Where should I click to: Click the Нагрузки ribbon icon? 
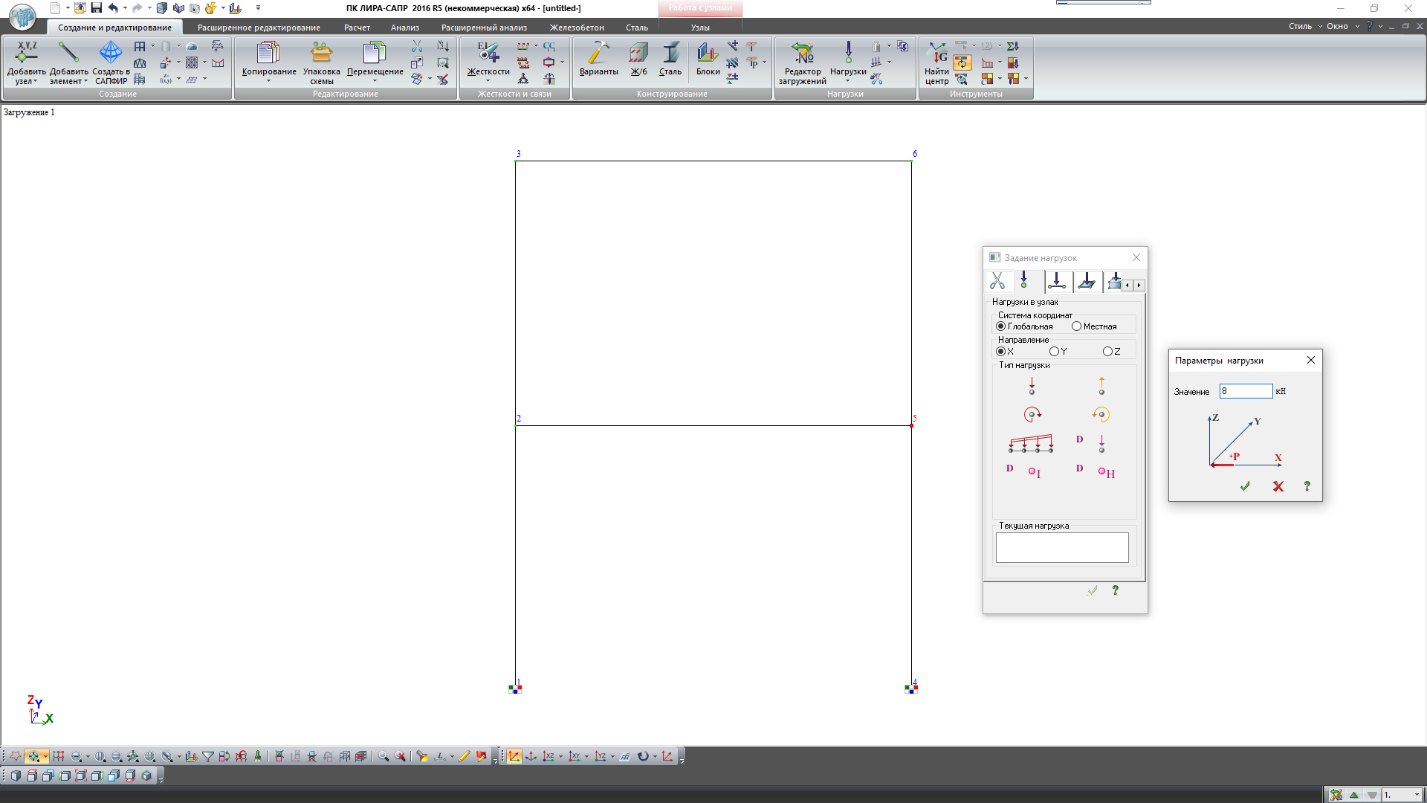coord(848,52)
